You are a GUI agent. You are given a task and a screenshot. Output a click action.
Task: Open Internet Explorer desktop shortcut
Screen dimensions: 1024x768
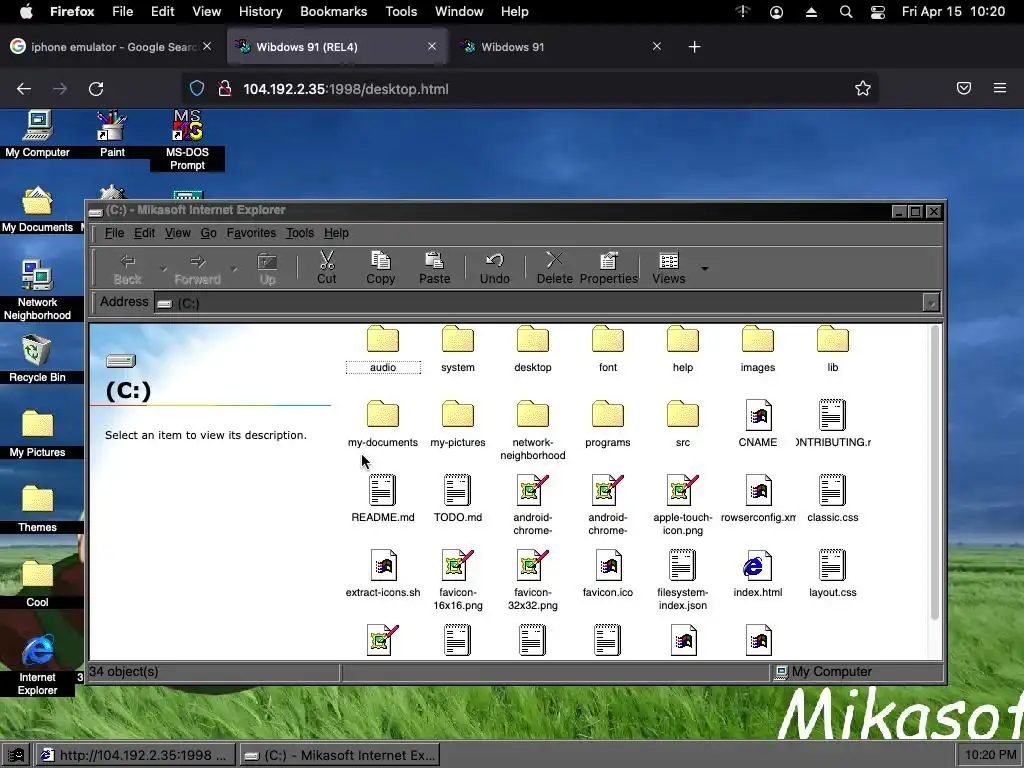[x=37, y=665]
